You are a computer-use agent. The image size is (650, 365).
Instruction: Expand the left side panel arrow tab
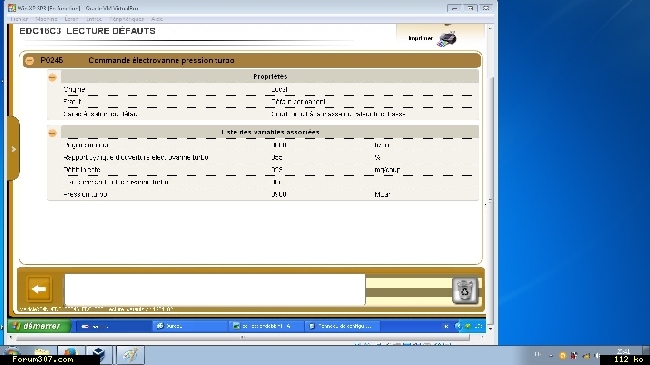pyautogui.click(x=13, y=149)
